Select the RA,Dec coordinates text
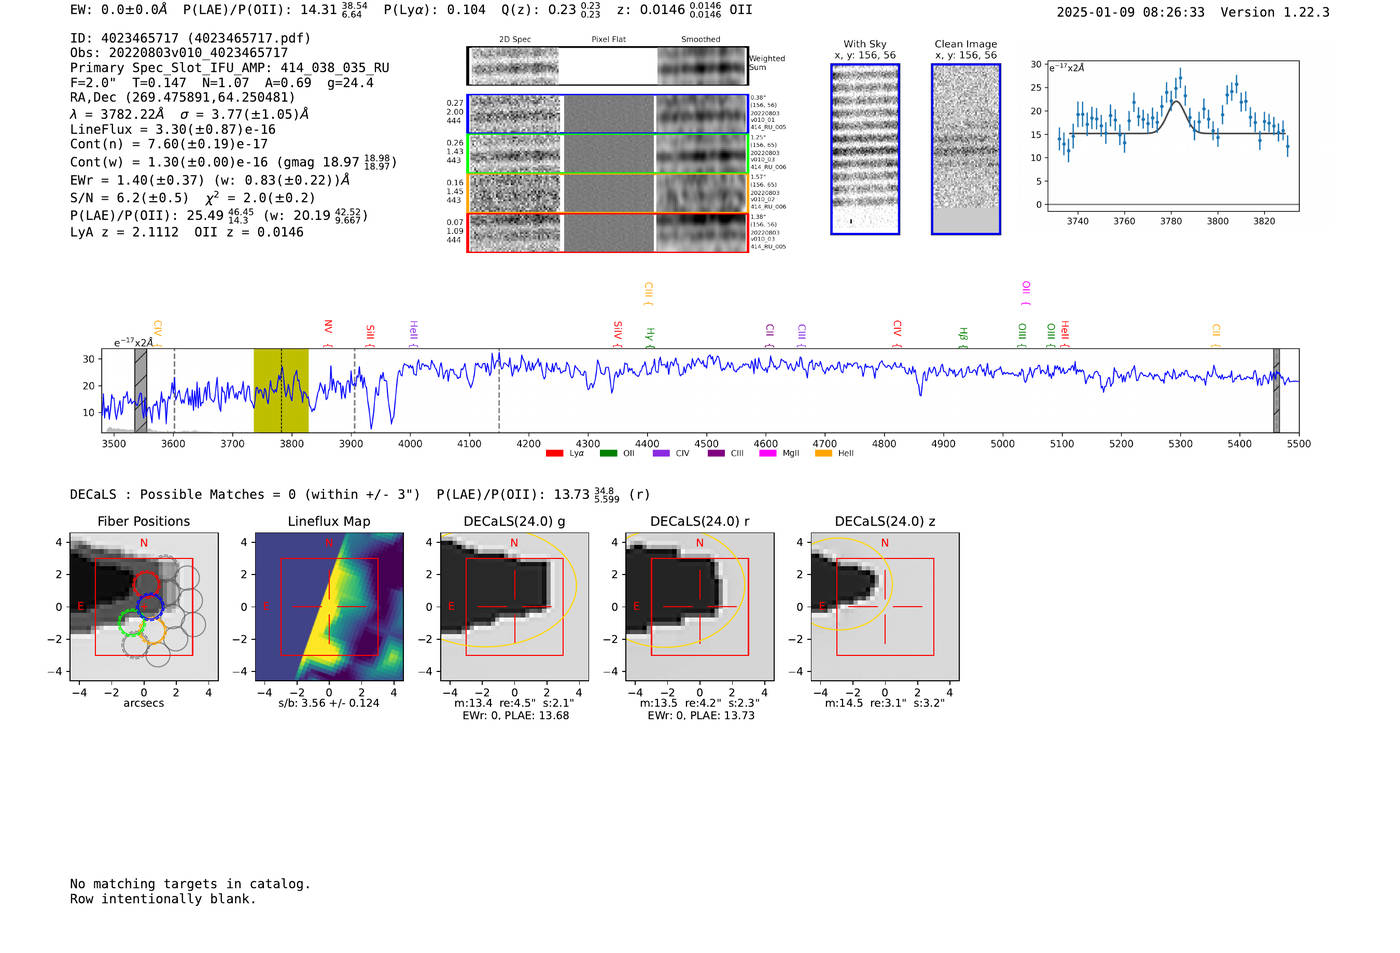1400x953 pixels. [x=183, y=98]
